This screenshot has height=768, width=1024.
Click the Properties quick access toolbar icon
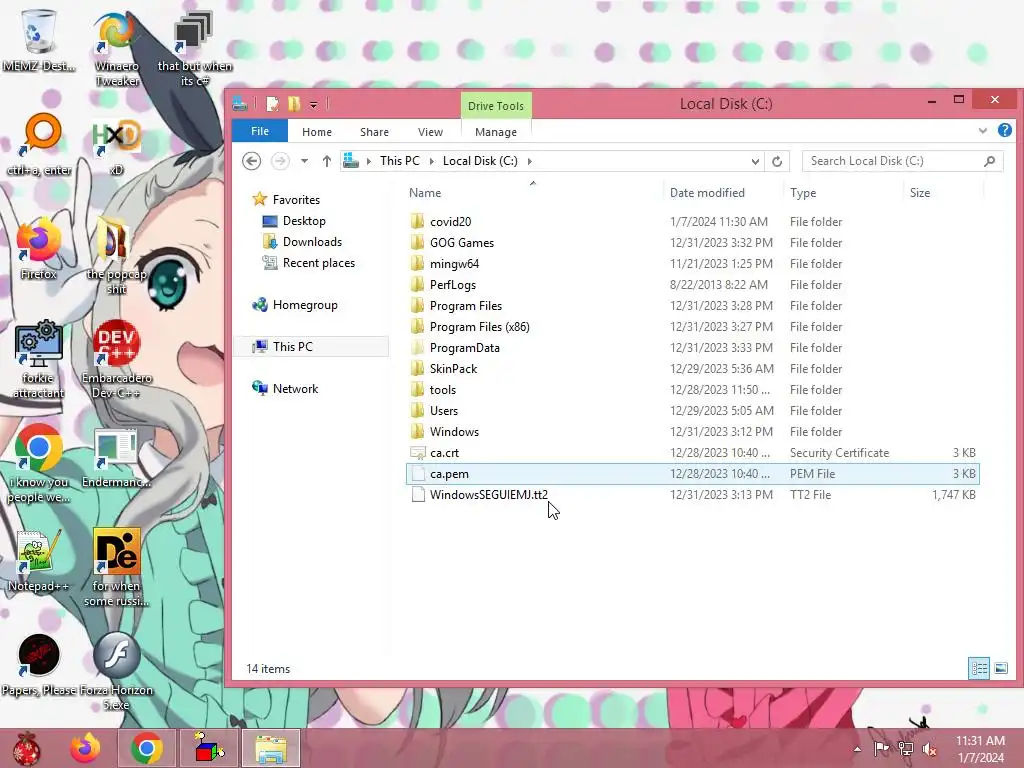click(x=272, y=104)
